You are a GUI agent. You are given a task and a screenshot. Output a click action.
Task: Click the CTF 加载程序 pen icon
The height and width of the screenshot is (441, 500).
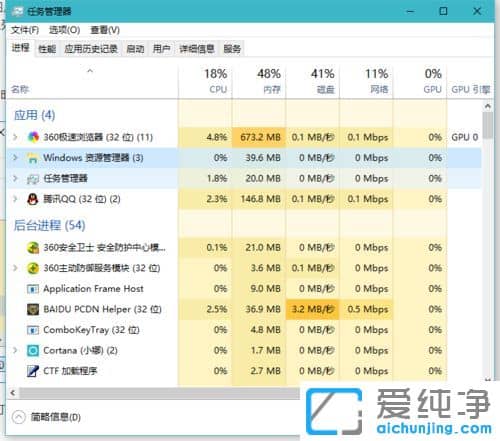[33, 371]
